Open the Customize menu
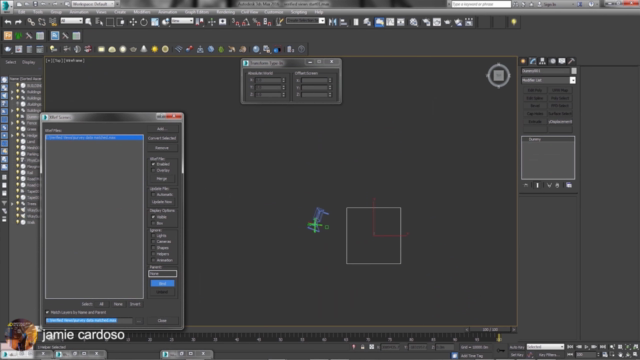The image size is (640, 360). (273, 12)
